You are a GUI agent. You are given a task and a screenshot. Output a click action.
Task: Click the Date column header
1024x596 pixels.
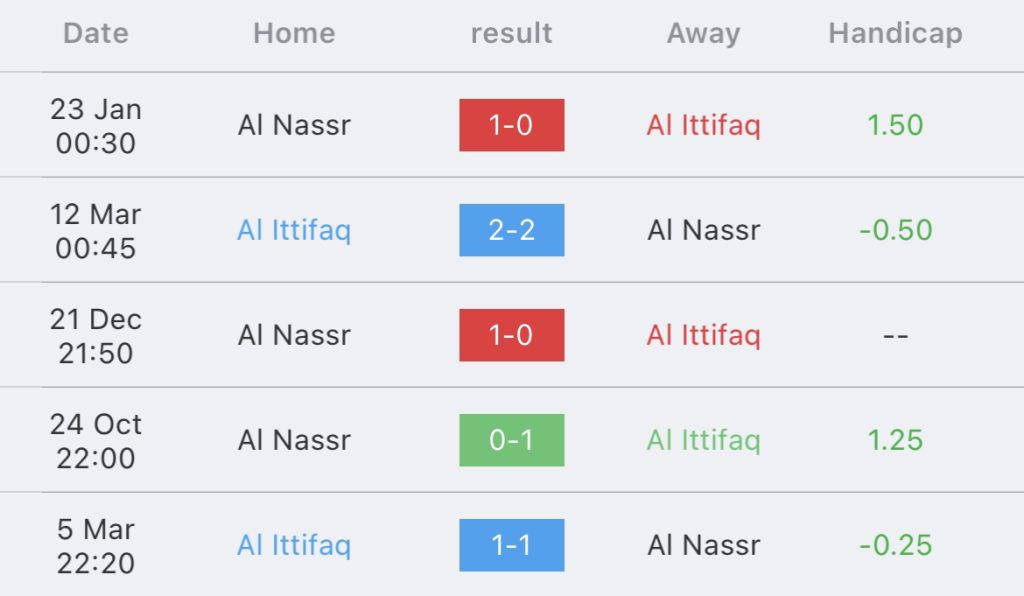(95, 33)
